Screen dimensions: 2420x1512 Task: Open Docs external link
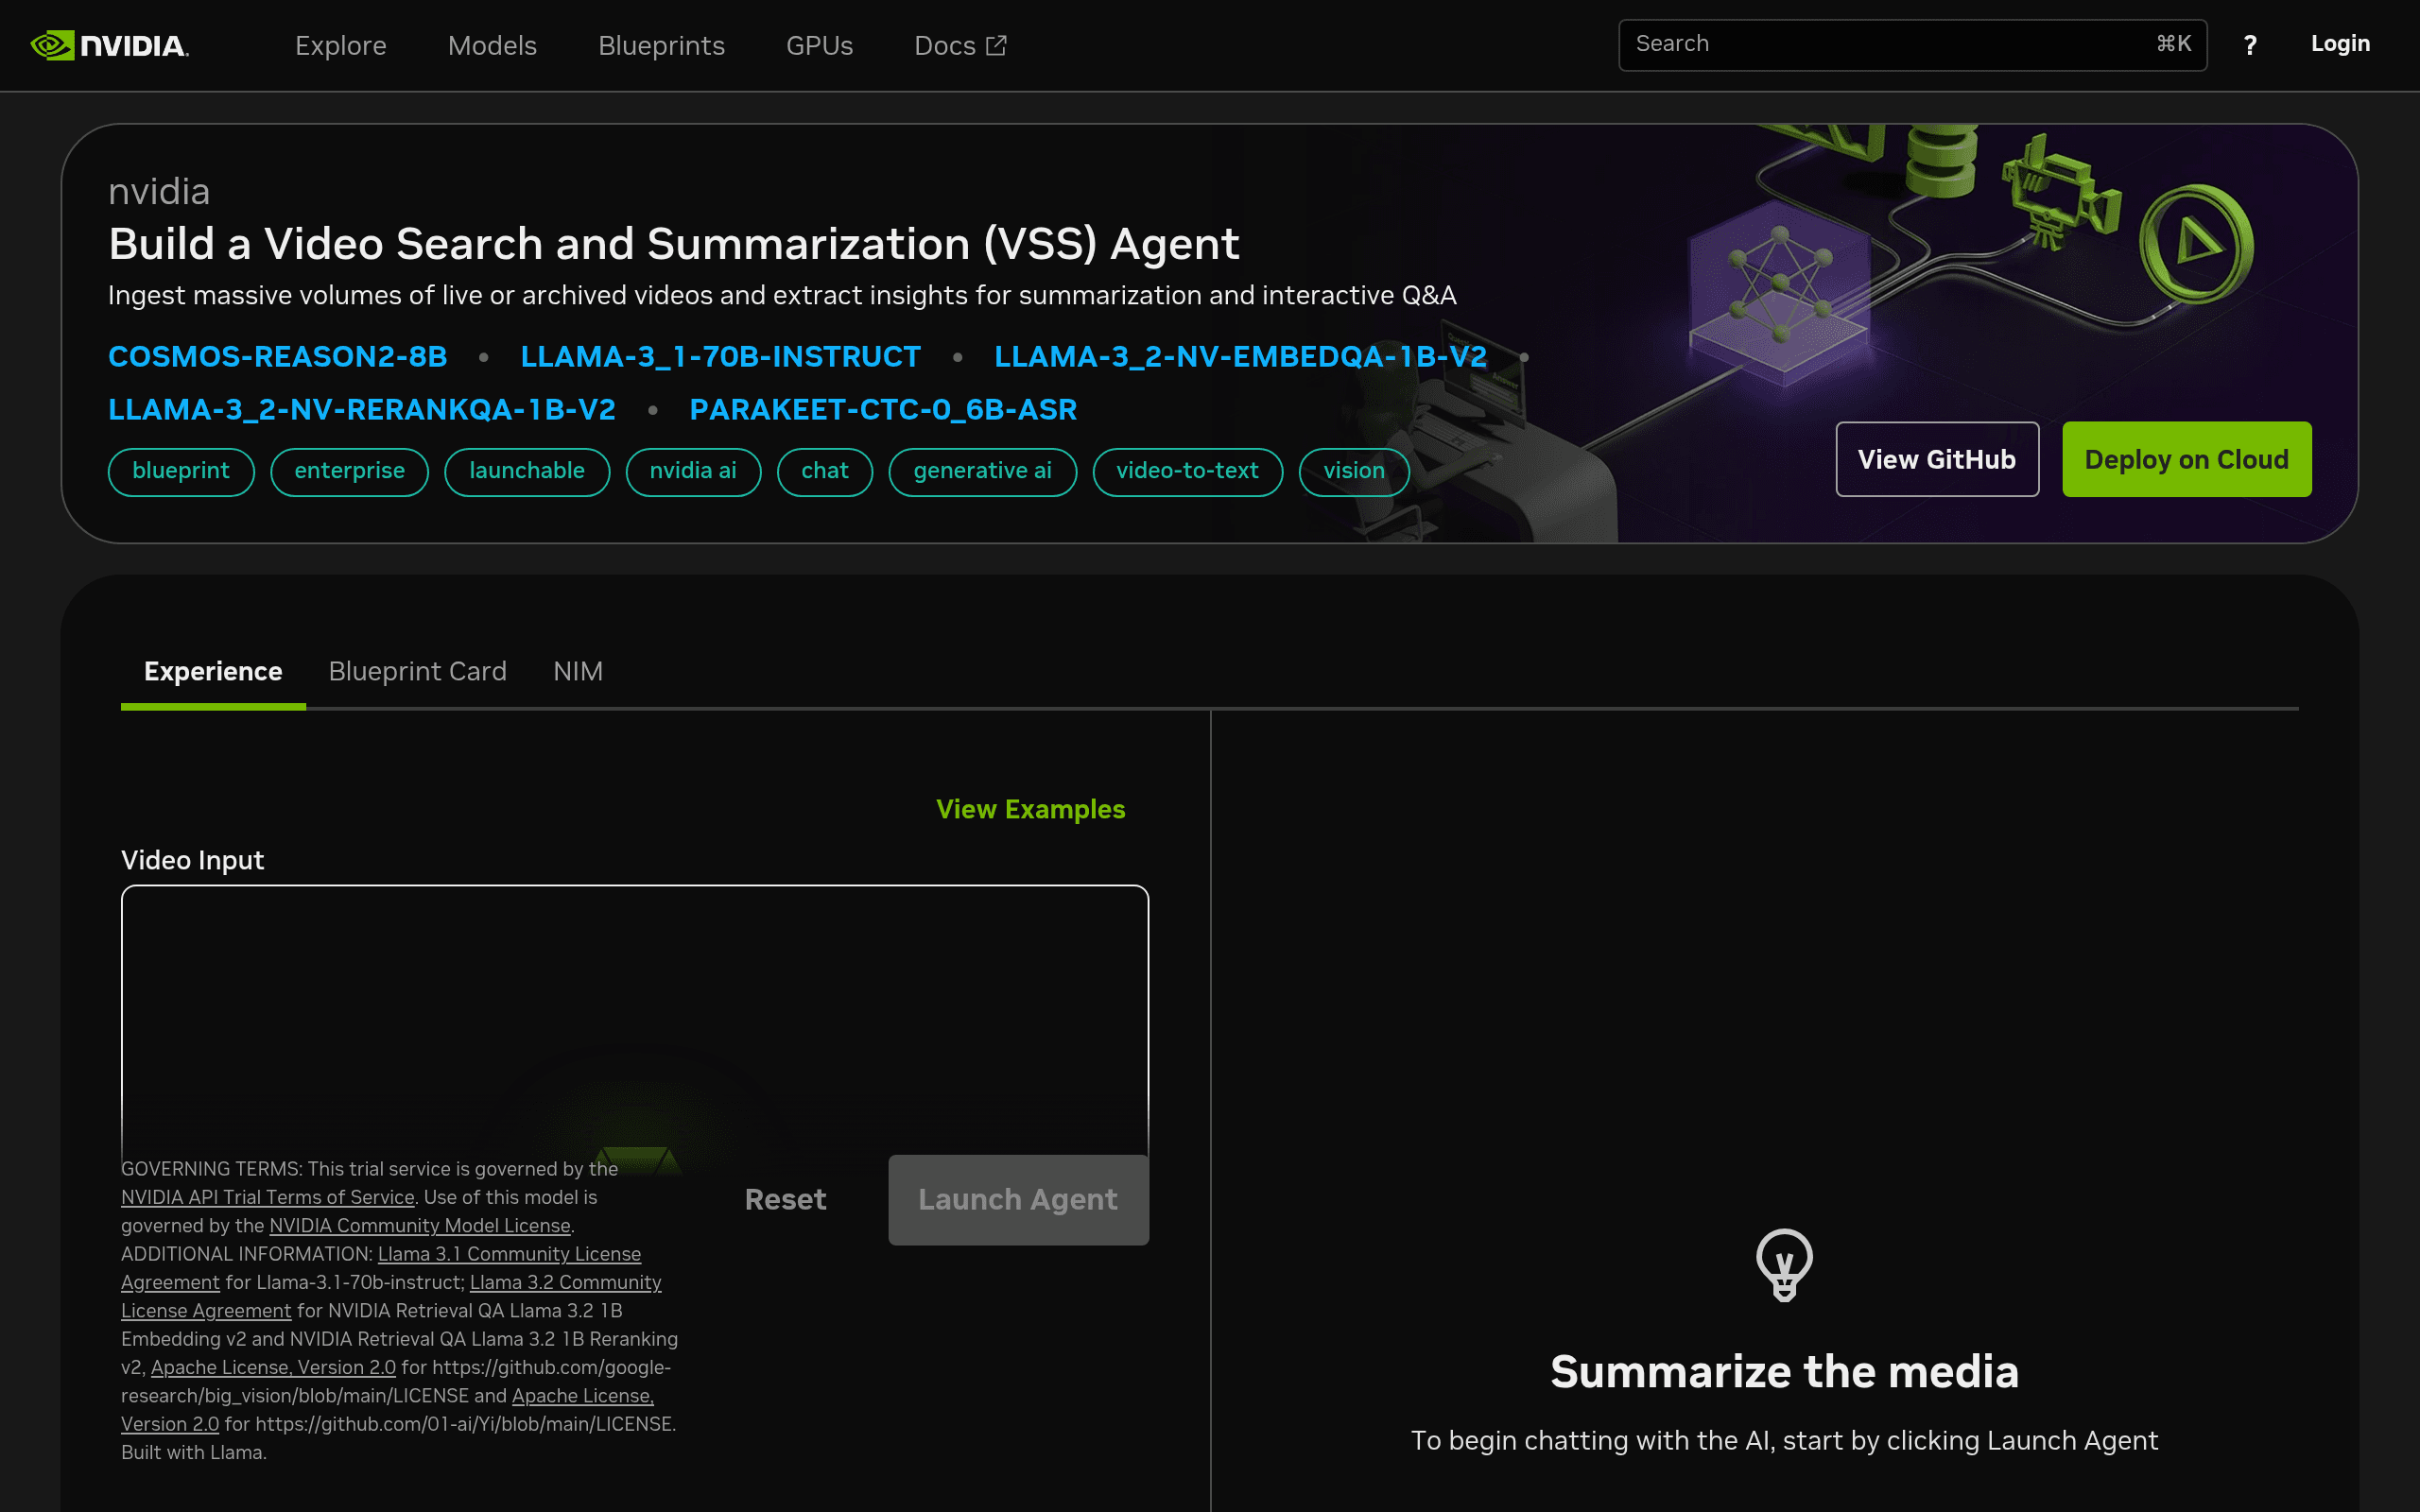pyautogui.click(x=960, y=45)
